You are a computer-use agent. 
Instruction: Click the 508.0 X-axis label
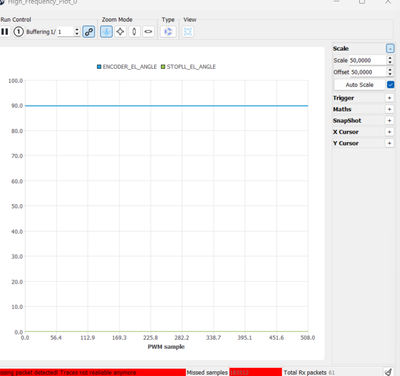pyautogui.click(x=308, y=338)
